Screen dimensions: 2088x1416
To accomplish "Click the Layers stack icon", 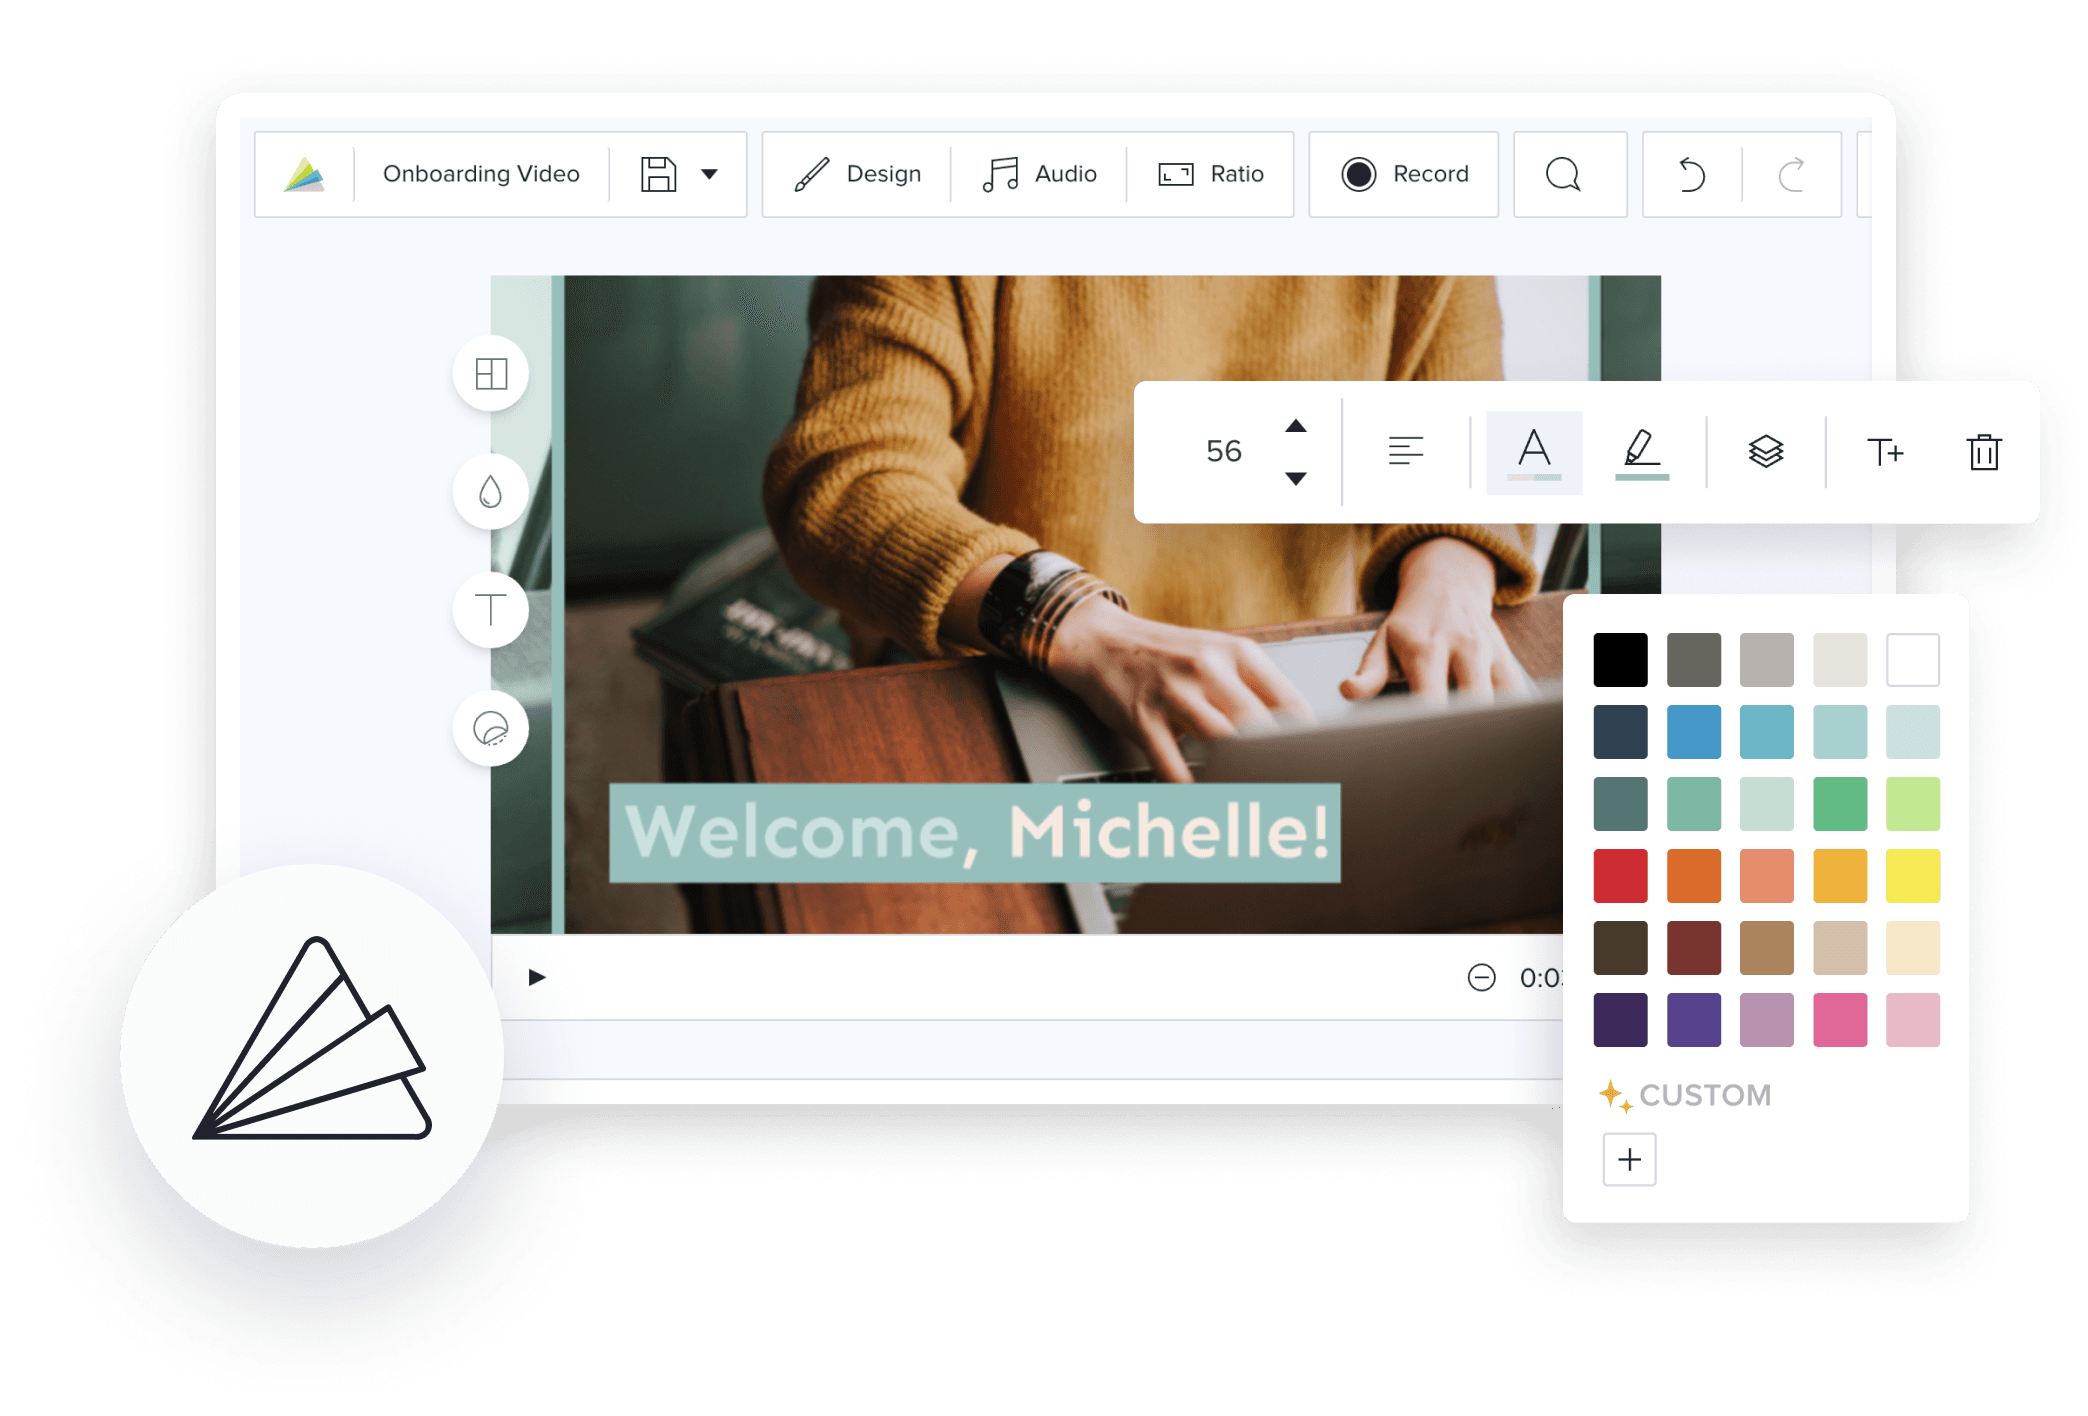I will tap(1766, 452).
